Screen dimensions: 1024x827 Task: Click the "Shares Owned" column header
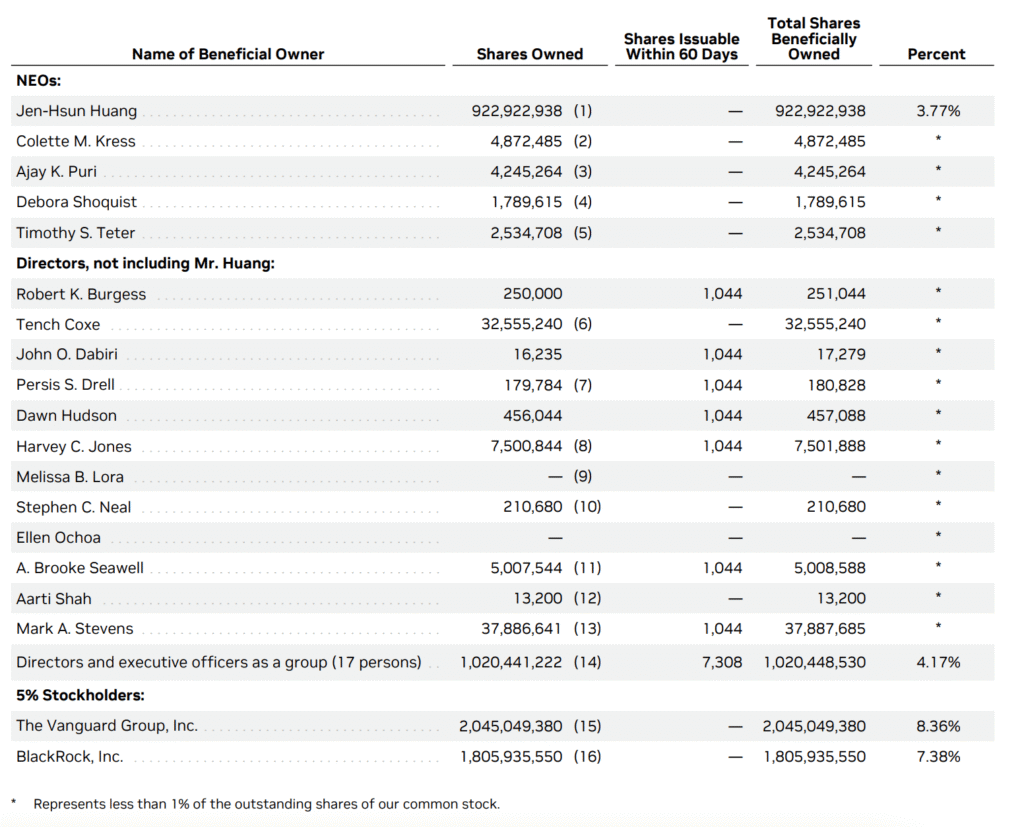[529, 54]
